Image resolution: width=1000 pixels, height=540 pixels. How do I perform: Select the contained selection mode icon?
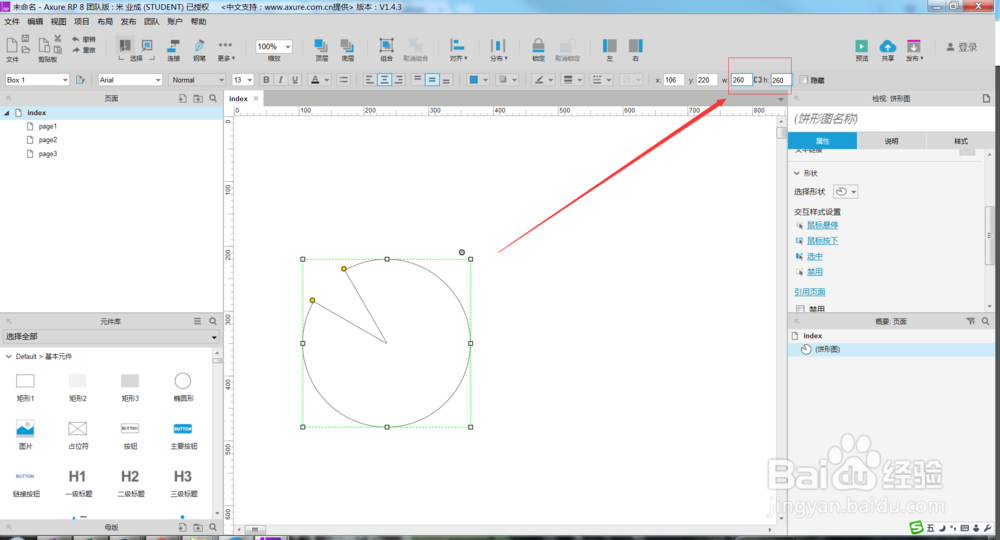point(147,45)
